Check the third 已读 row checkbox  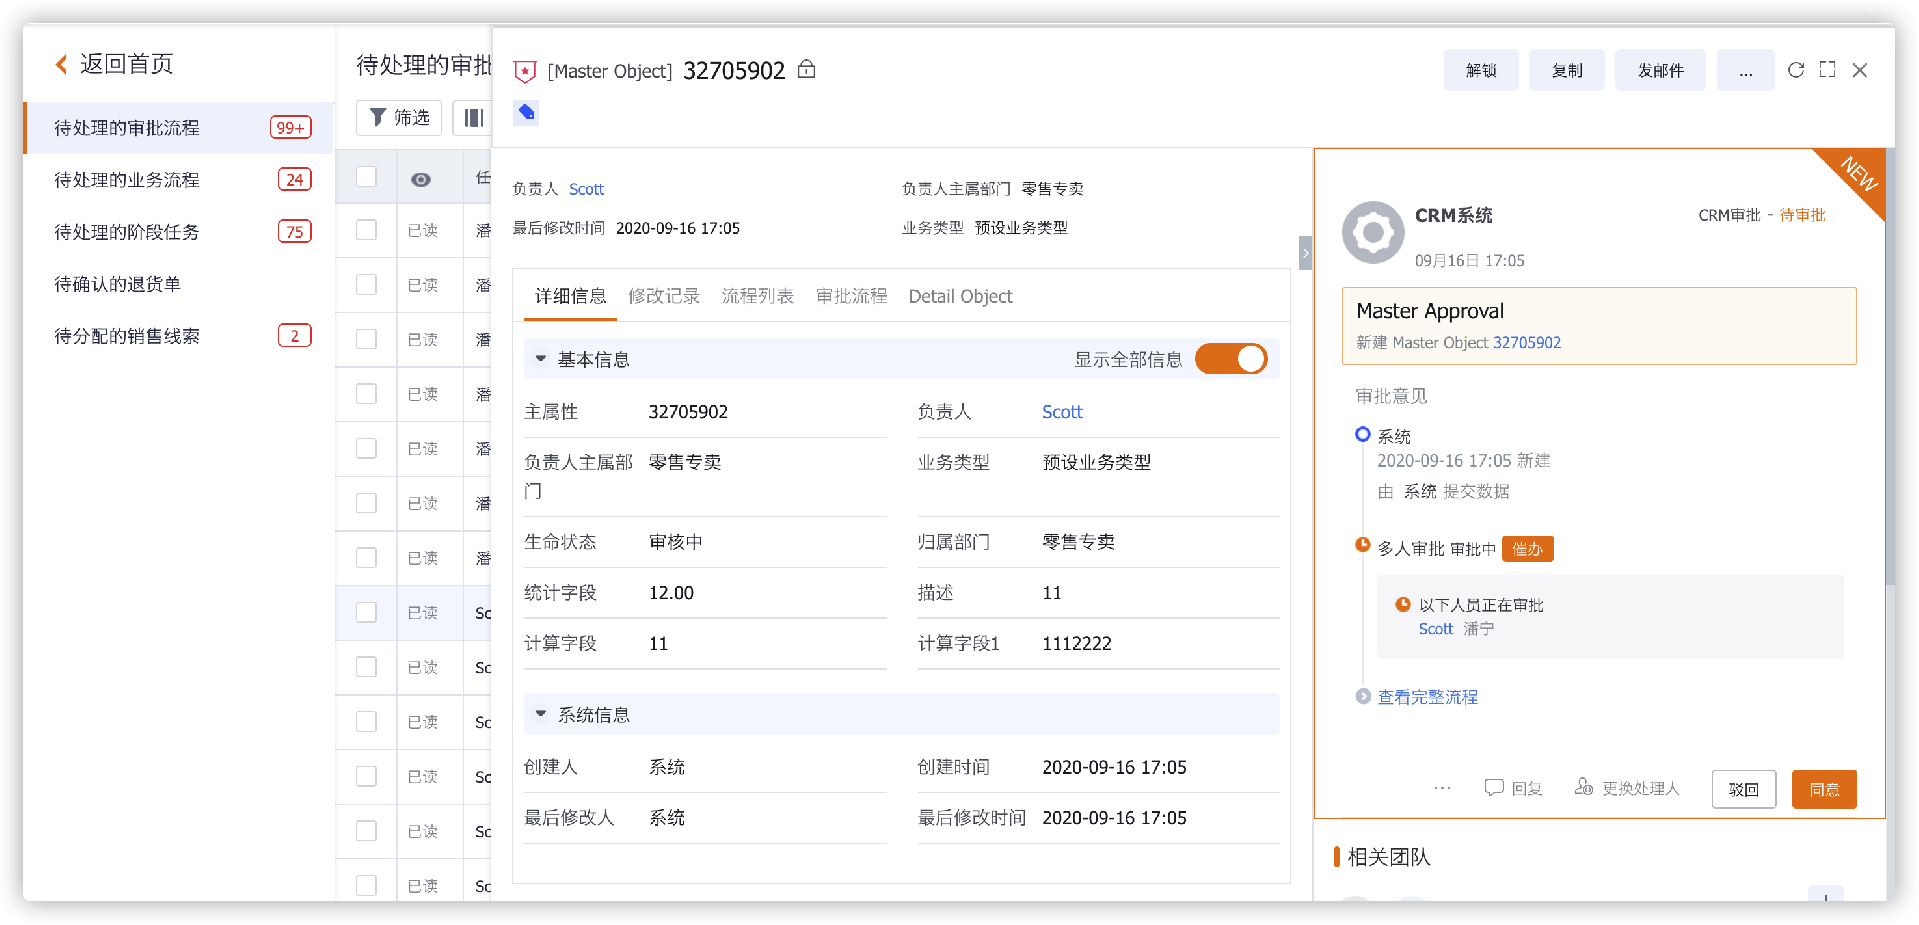[x=367, y=339]
